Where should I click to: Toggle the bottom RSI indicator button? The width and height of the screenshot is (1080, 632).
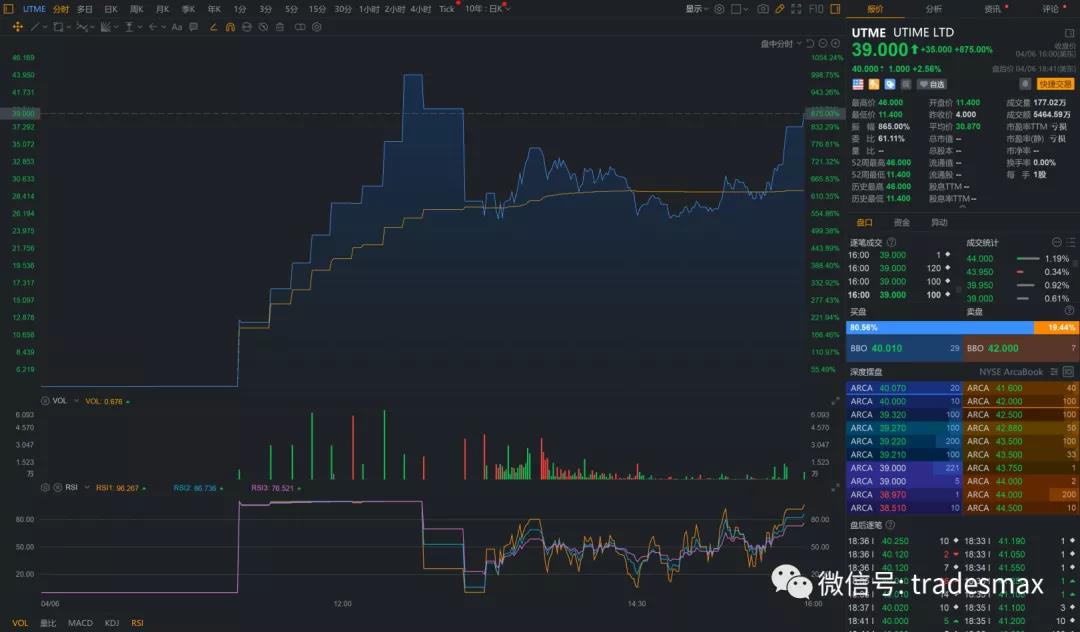click(137, 623)
